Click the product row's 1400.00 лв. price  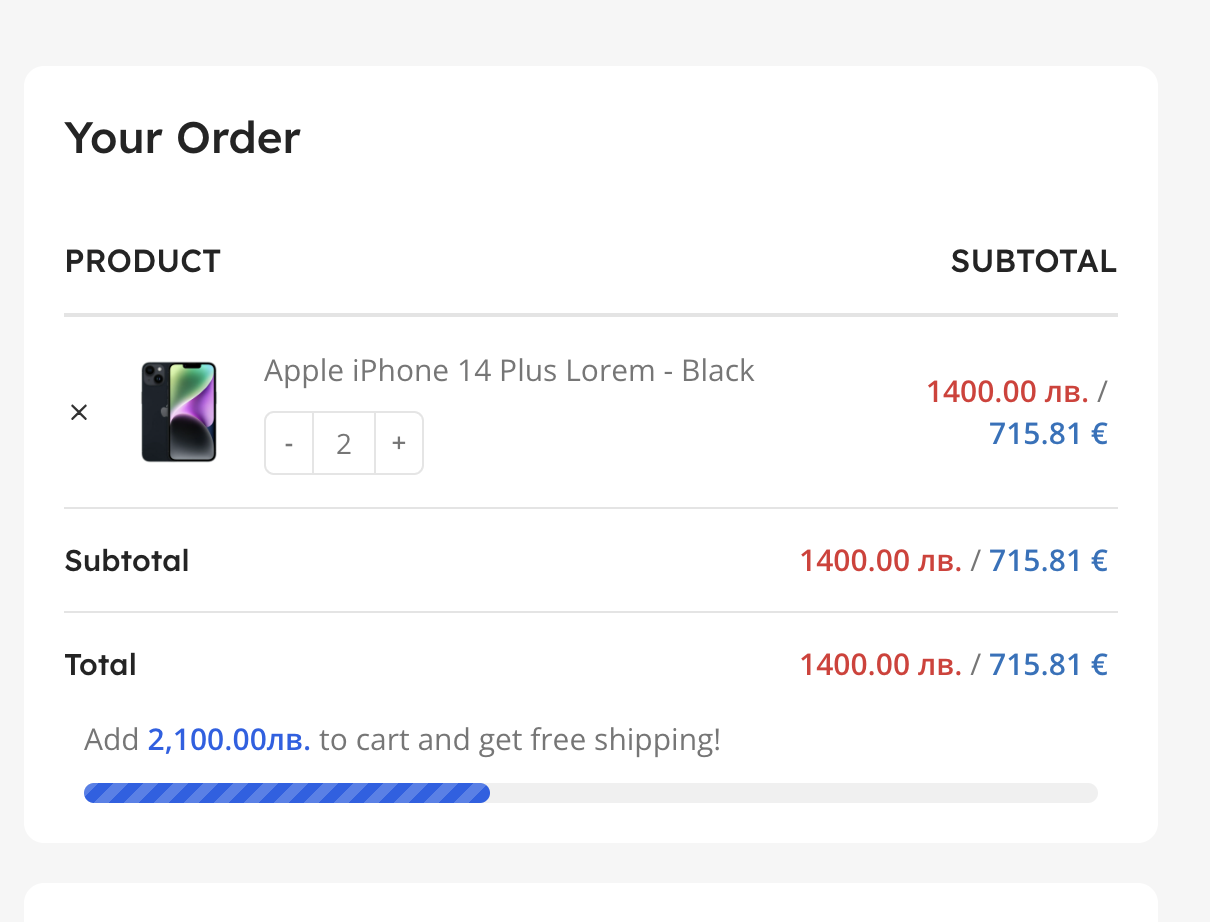pos(1007,392)
